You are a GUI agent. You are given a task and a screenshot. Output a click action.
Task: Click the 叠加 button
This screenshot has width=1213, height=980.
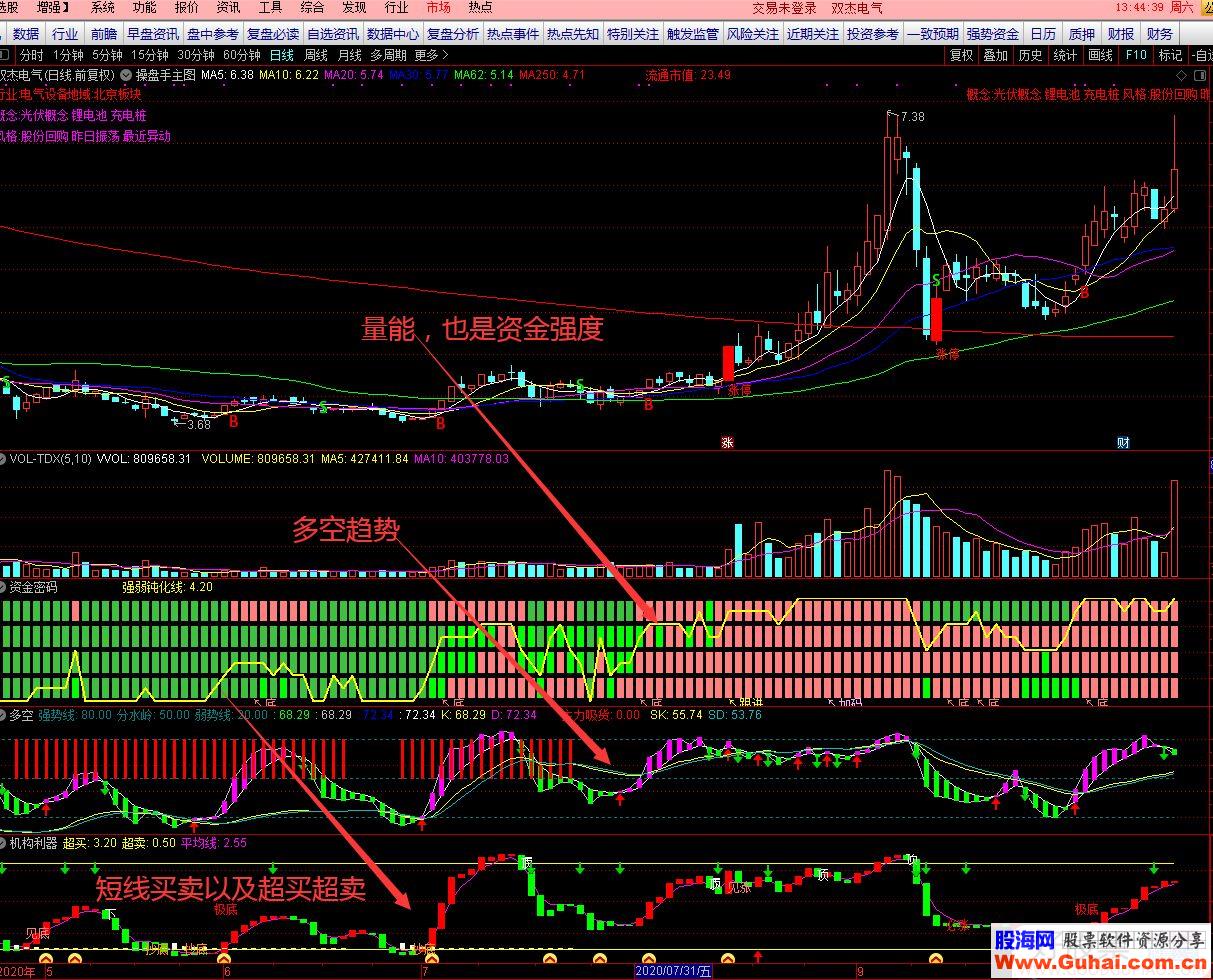tap(995, 55)
